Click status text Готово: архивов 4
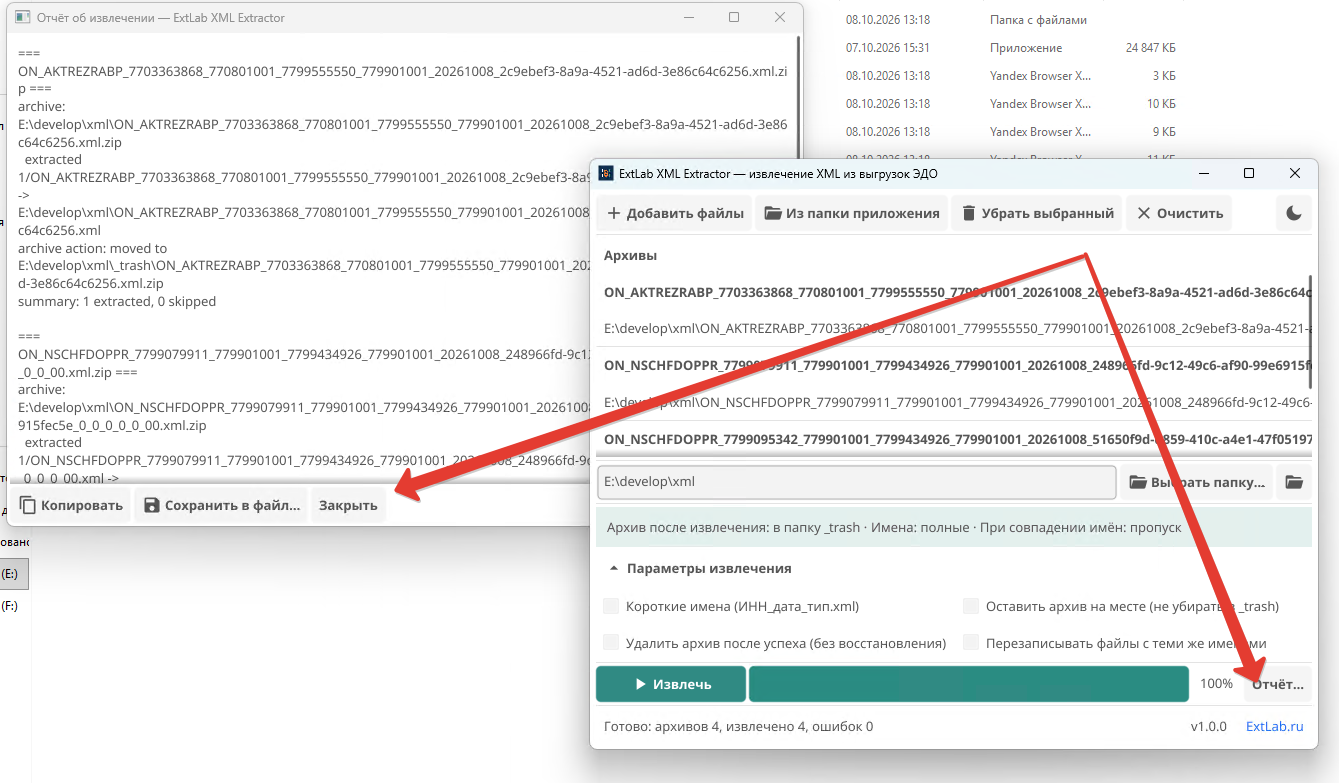This screenshot has height=783, width=1339. (x=738, y=727)
